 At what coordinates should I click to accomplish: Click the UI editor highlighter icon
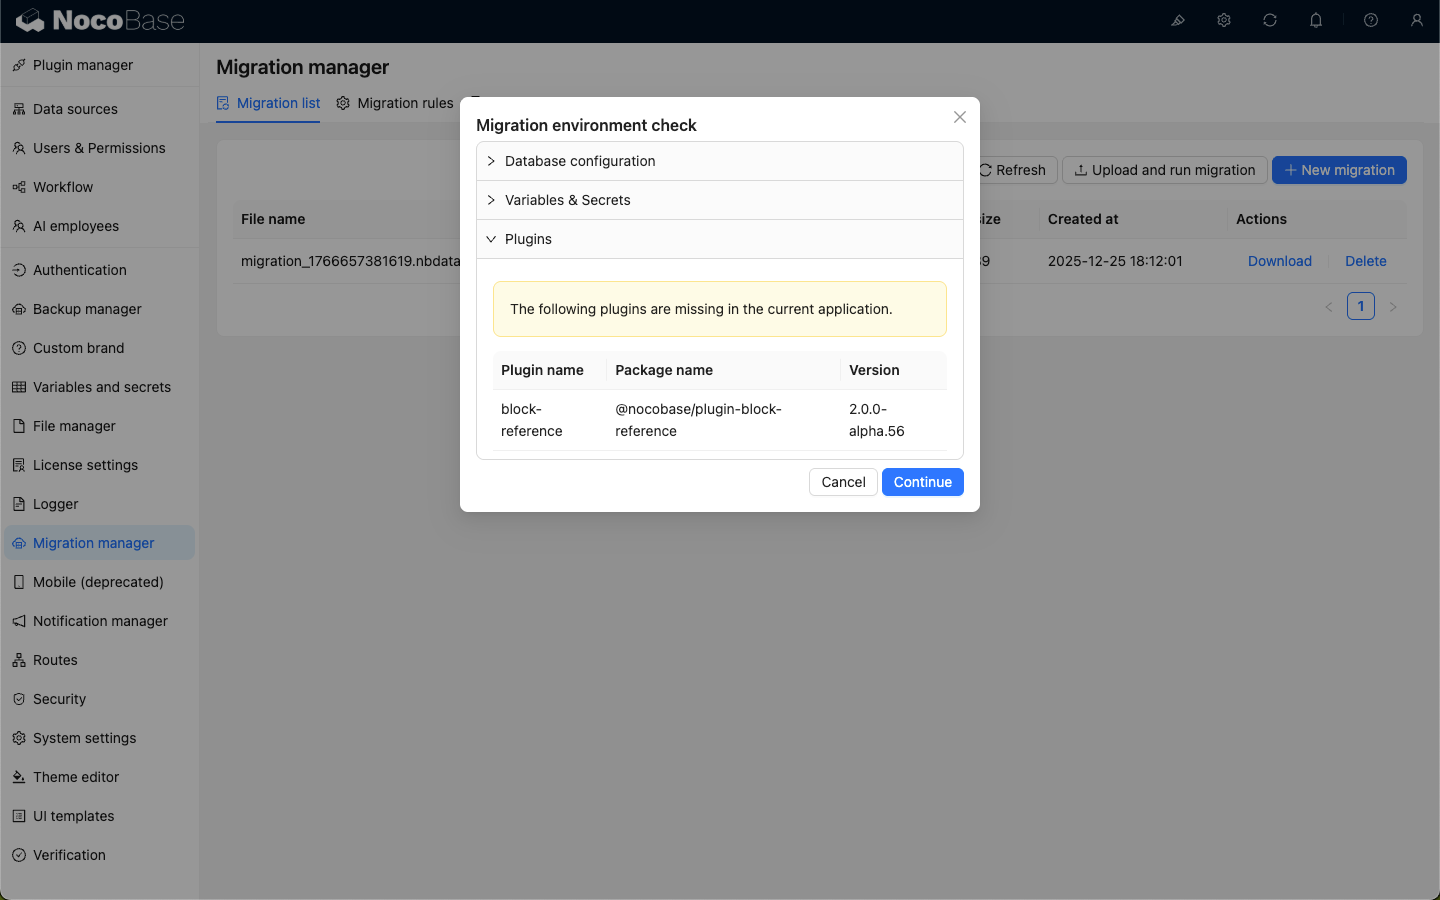point(1178,20)
